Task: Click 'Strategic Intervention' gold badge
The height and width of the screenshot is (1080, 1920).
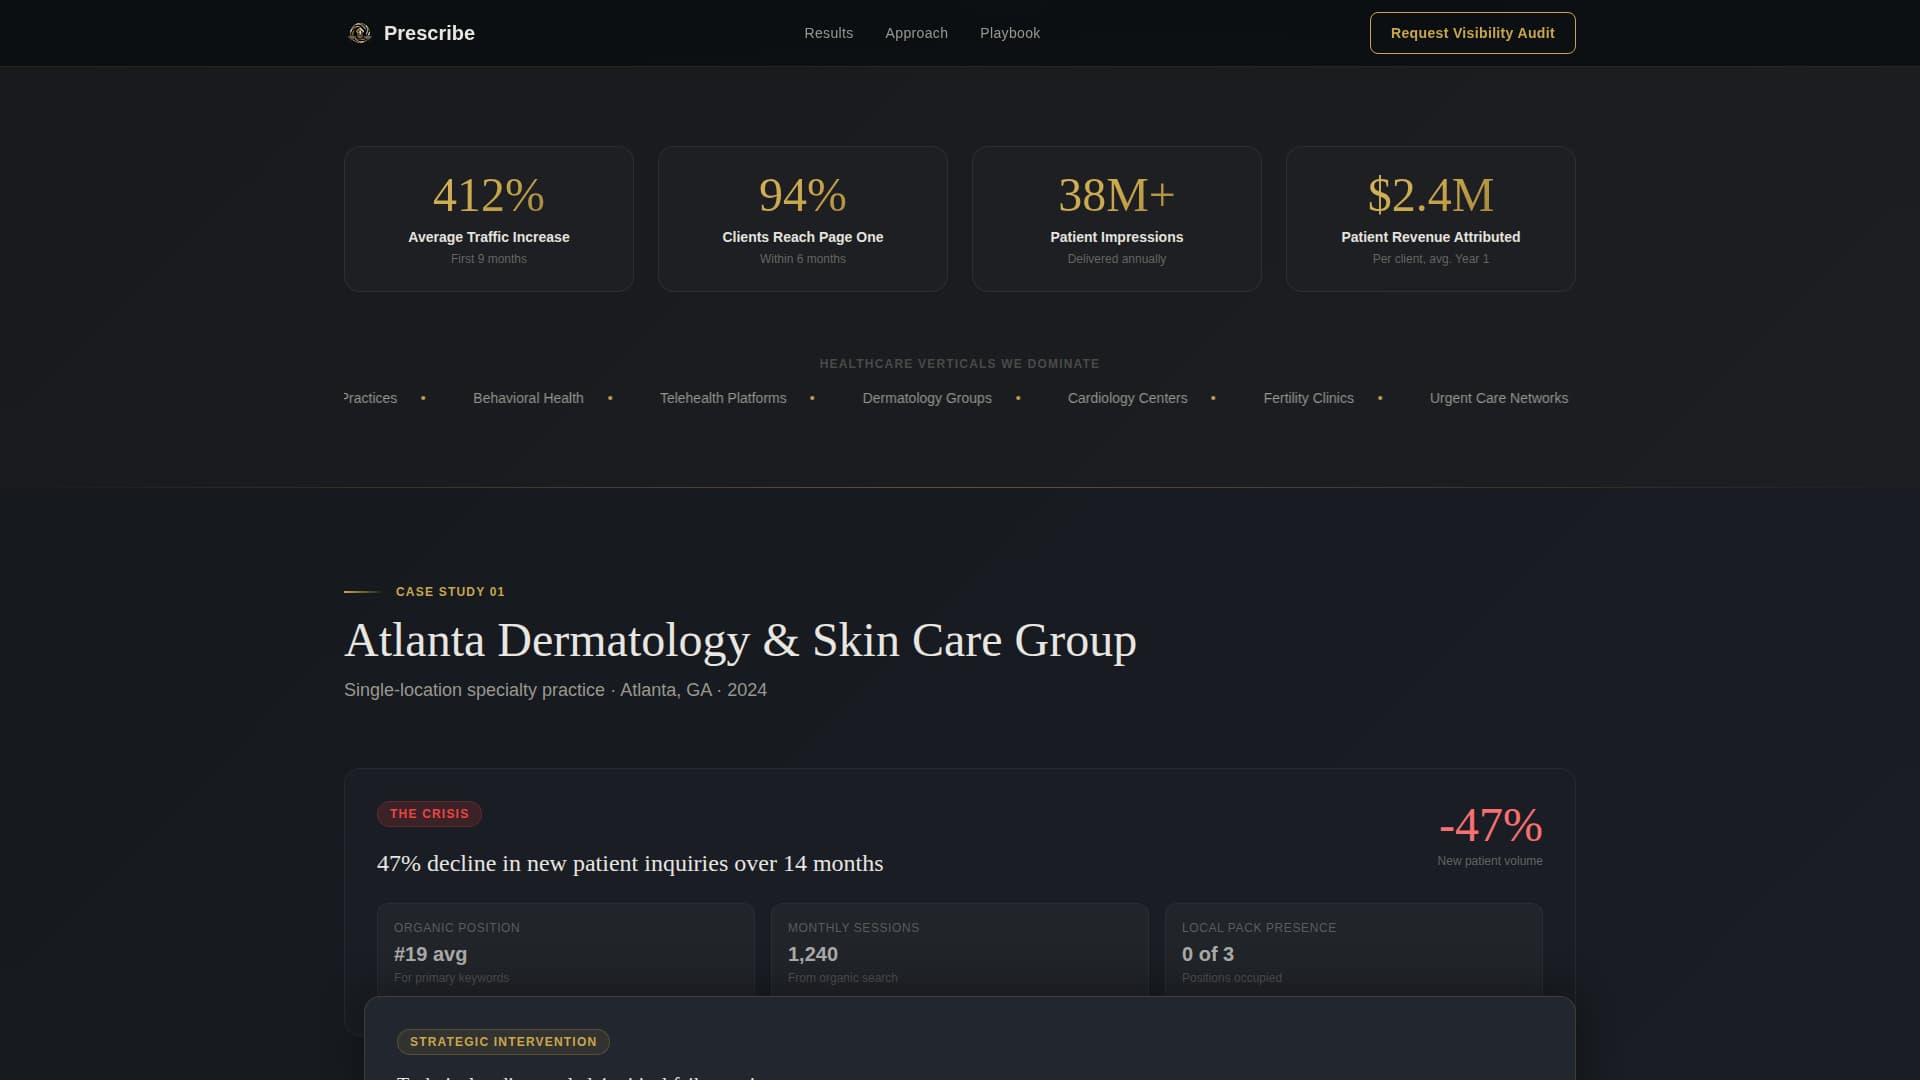Action: (x=503, y=1042)
